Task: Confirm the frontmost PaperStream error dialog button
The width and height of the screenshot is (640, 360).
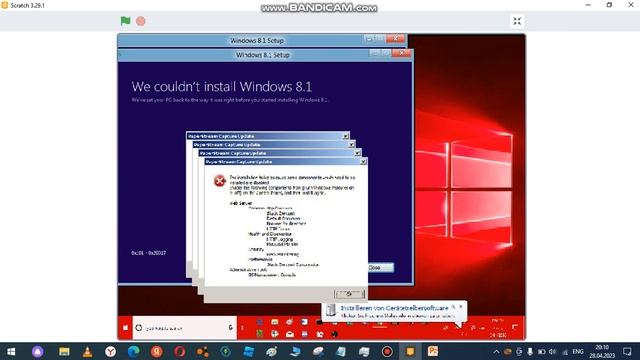Action: point(349,294)
